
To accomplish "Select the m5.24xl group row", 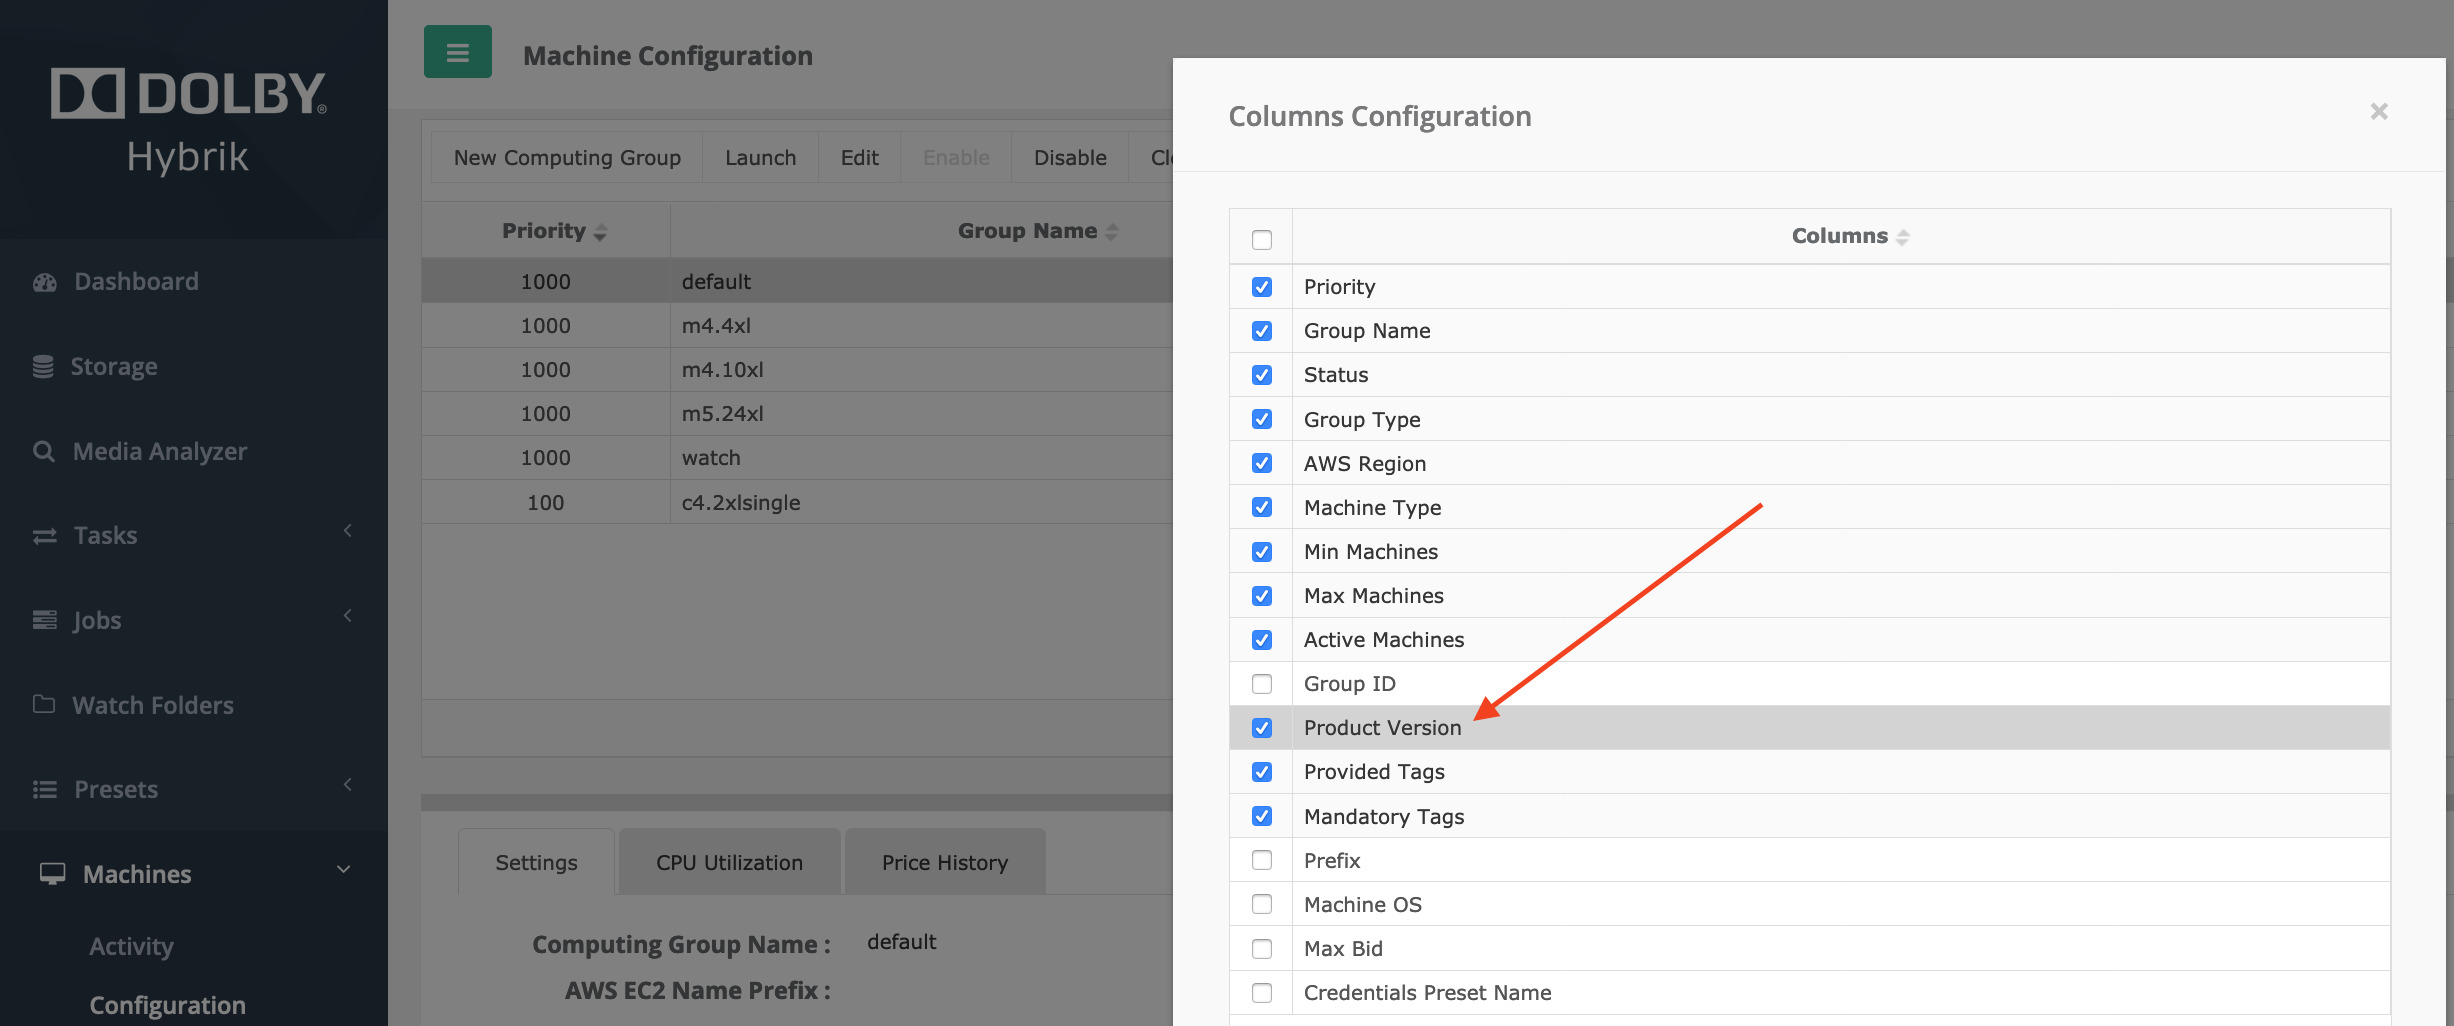I will (797, 414).
